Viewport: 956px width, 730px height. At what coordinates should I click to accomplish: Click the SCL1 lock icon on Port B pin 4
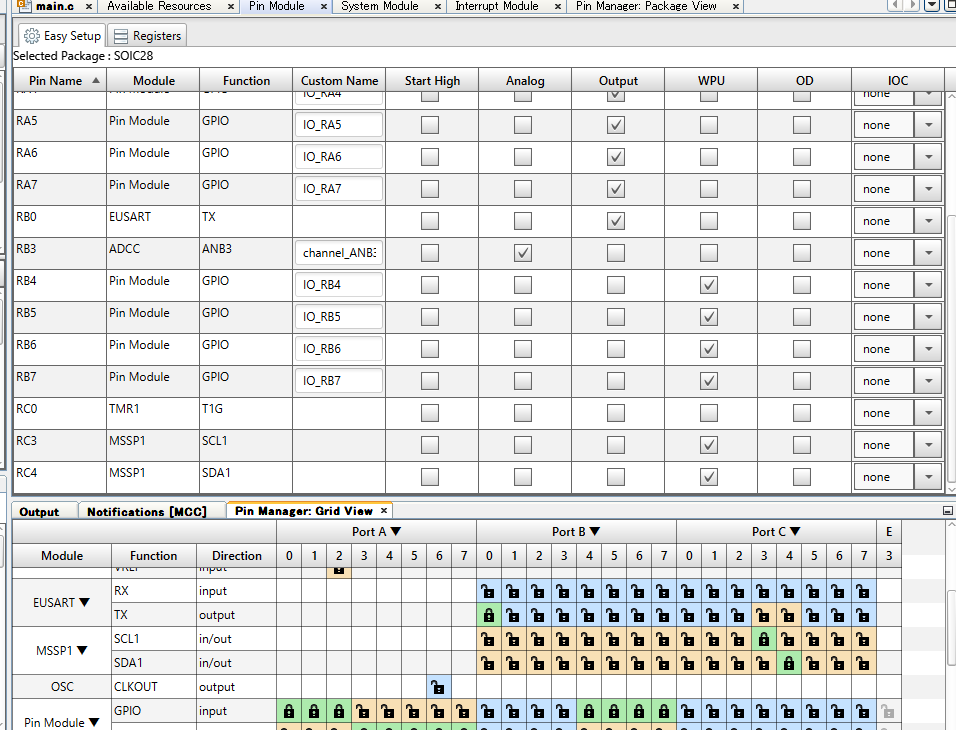[589, 639]
